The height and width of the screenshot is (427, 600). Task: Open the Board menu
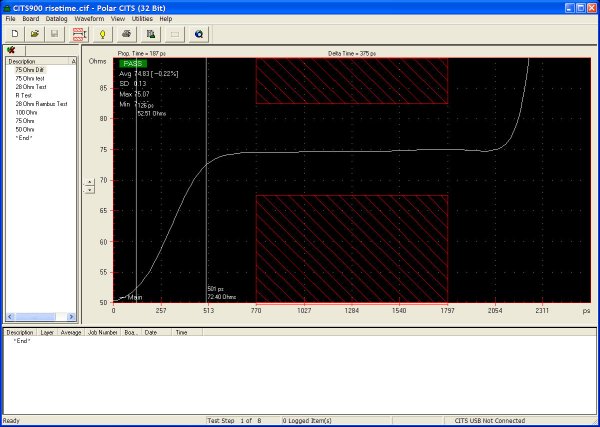(x=31, y=18)
